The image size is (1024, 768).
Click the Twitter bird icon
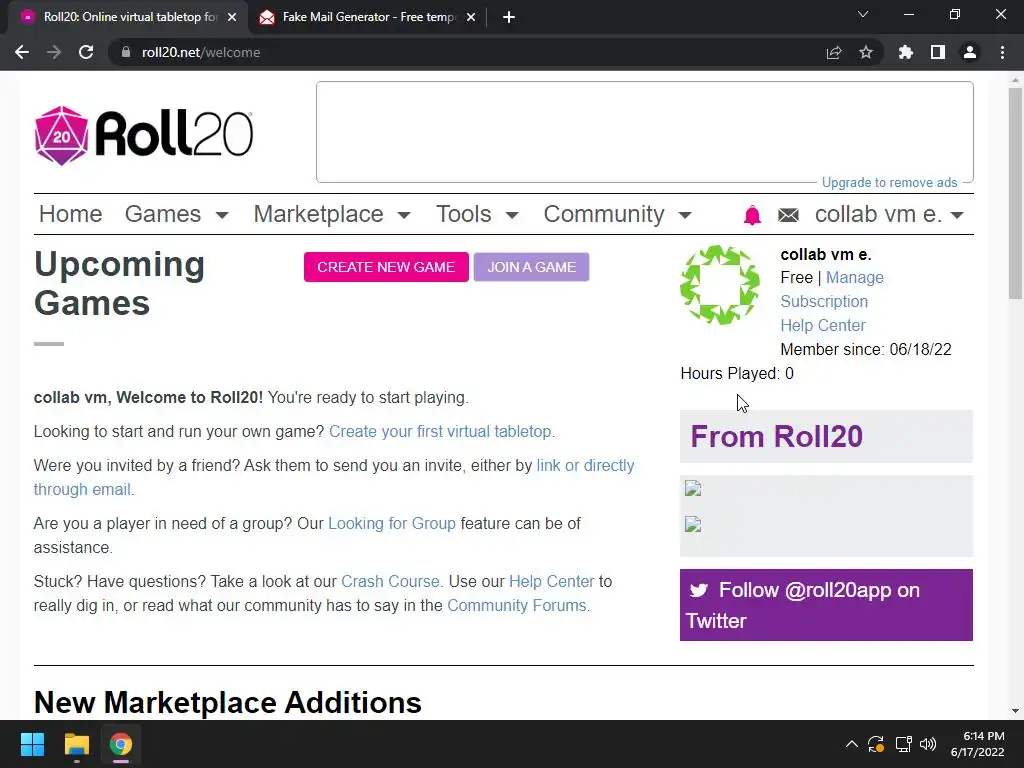pos(699,590)
